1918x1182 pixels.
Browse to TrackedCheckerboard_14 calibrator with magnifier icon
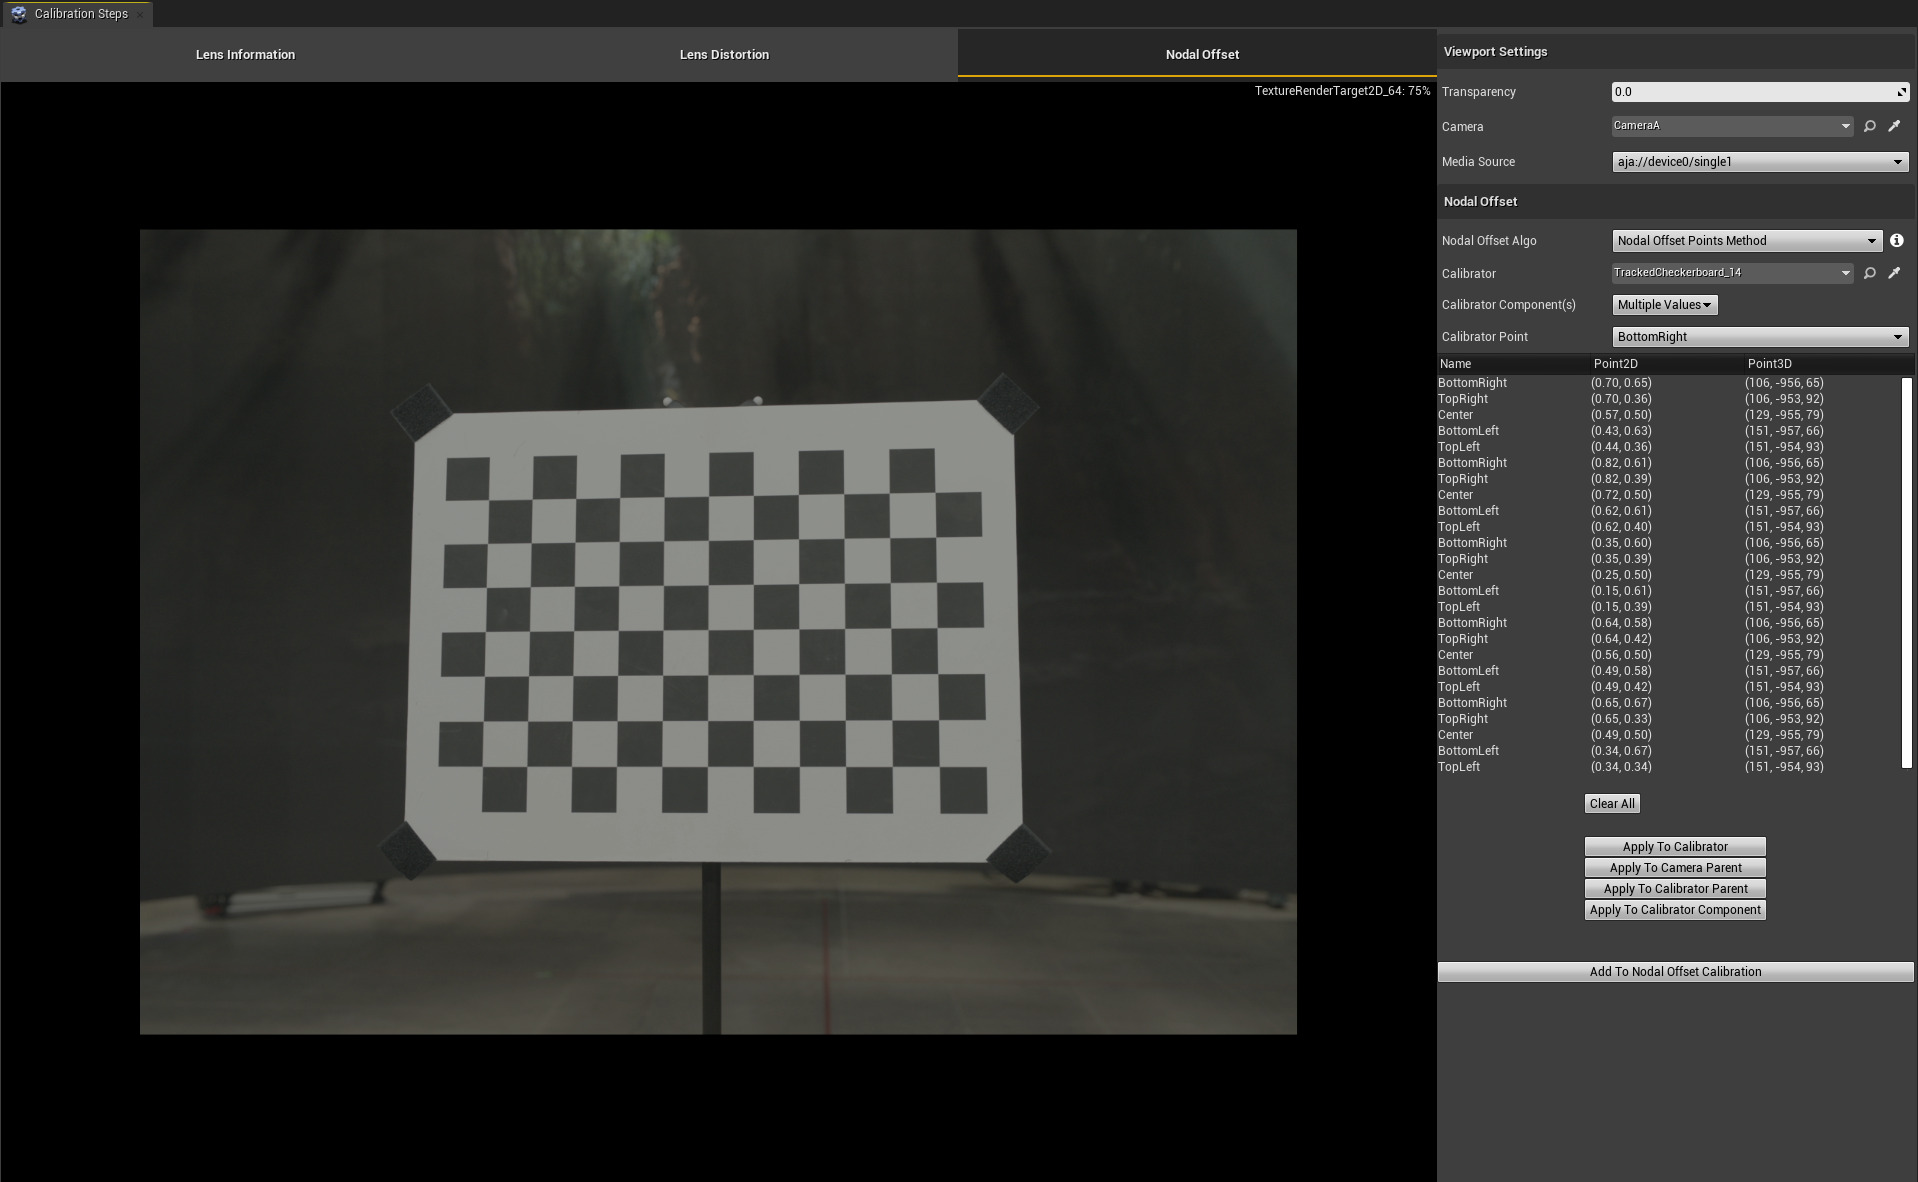[x=1869, y=273]
